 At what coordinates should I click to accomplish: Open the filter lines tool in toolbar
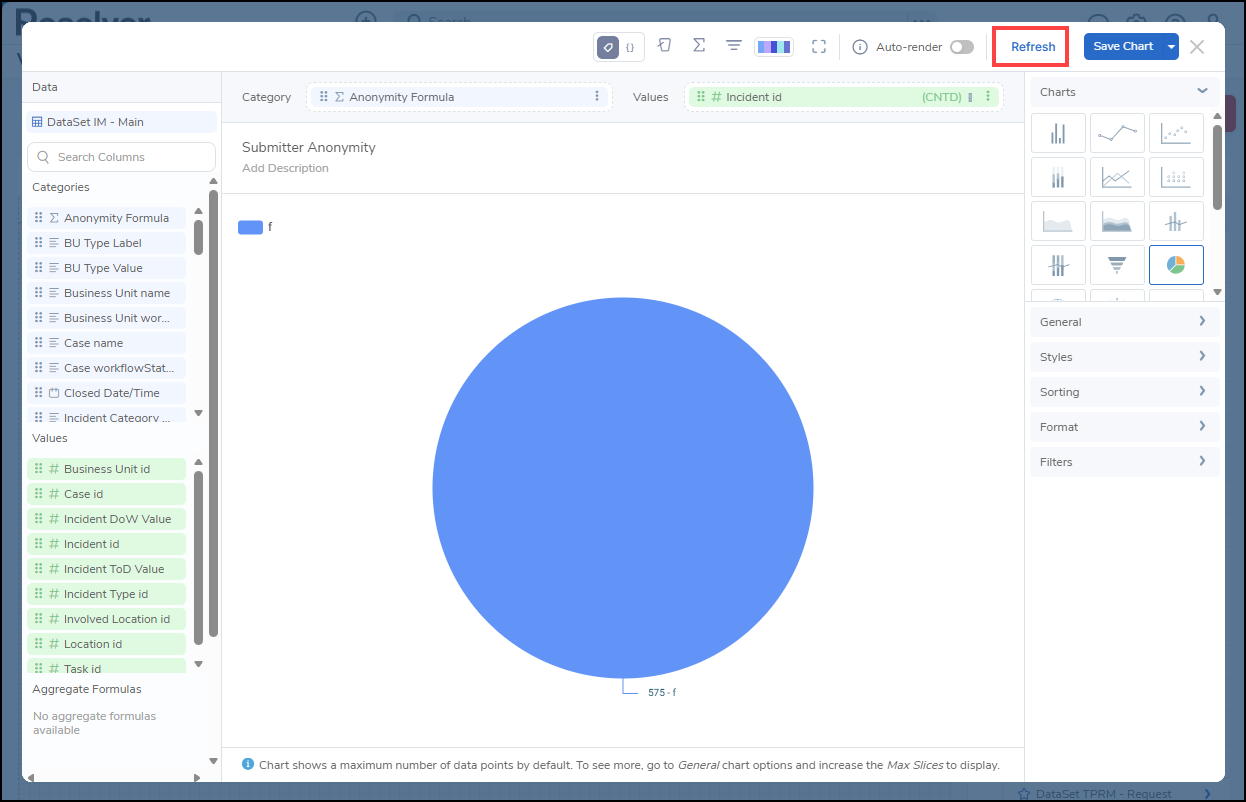(x=734, y=46)
